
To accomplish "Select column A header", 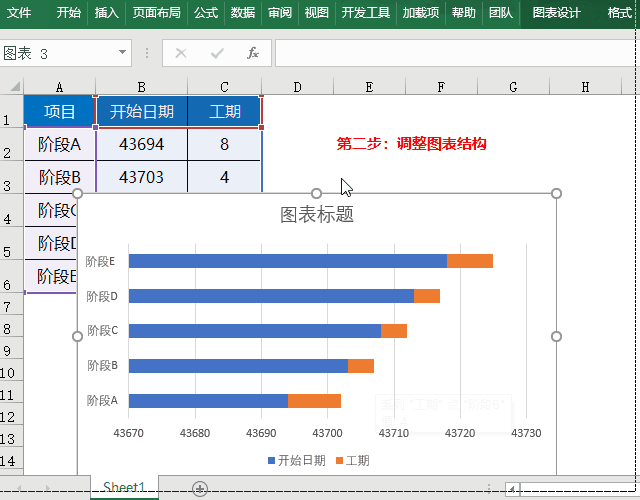I will (60, 87).
